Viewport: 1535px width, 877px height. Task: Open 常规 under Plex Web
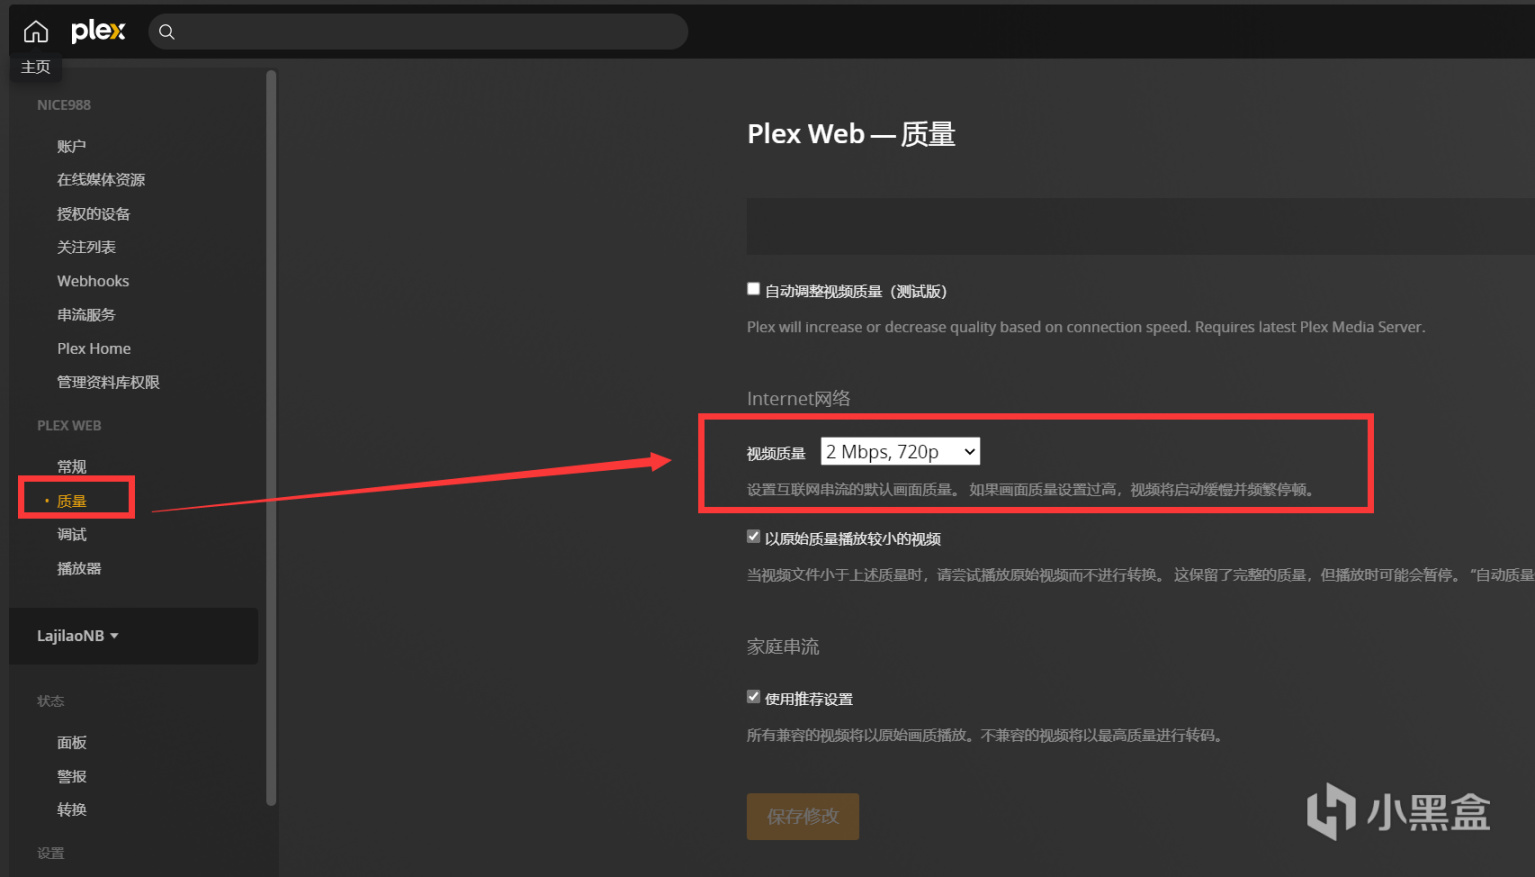click(x=71, y=467)
